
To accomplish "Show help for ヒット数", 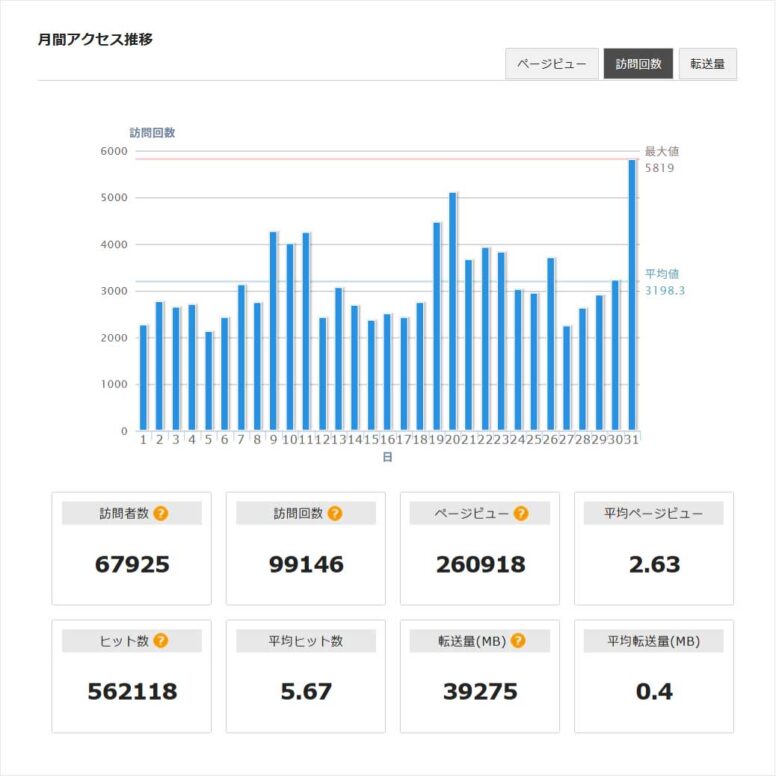I will pyautogui.click(x=161, y=641).
